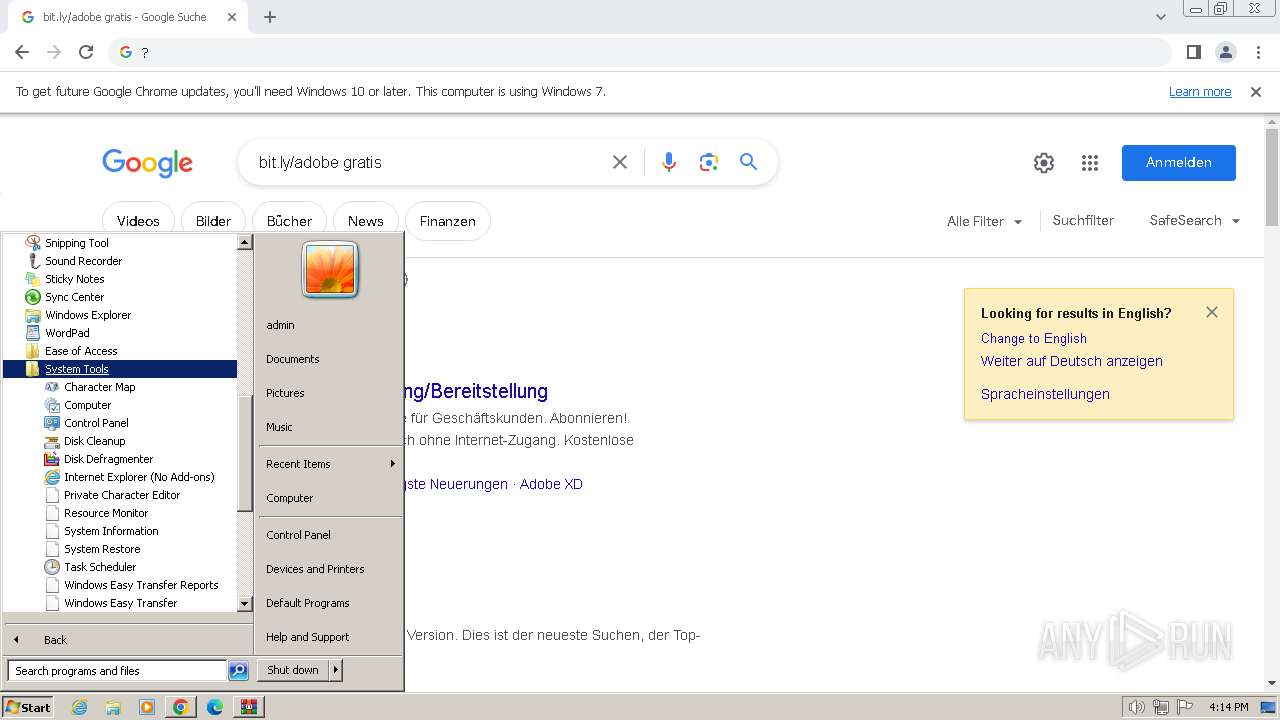Viewport: 1280px width, 720px height.
Task: Open Music from the Start menu
Action: pos(279,427)
